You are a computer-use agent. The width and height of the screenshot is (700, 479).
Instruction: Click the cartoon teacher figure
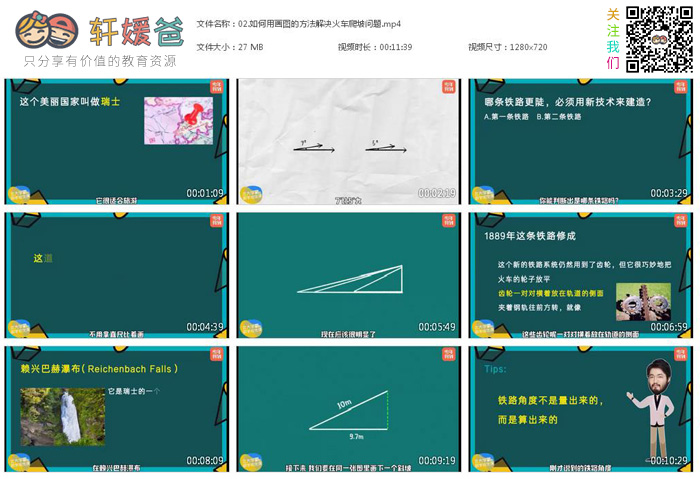[x=653, y=409]
